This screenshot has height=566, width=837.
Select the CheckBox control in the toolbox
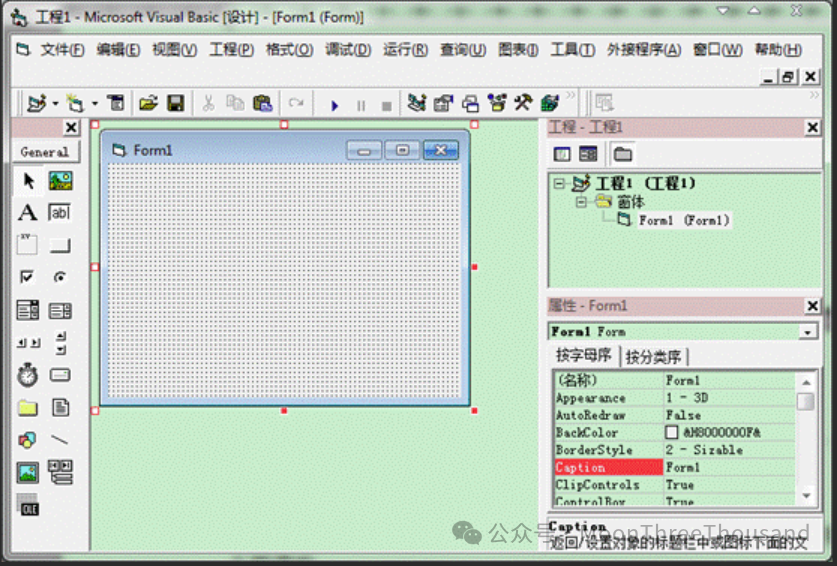click(x=28, y=277)
